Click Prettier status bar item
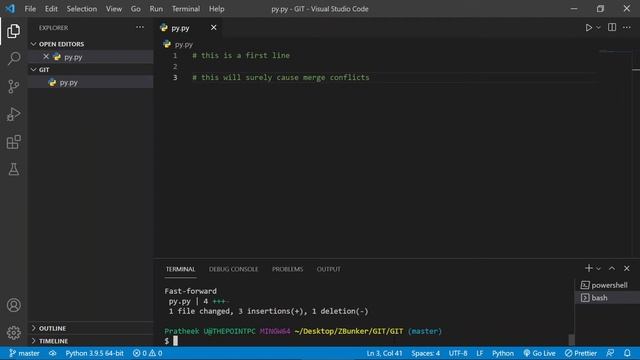640x360 pixels. [581, 353]
